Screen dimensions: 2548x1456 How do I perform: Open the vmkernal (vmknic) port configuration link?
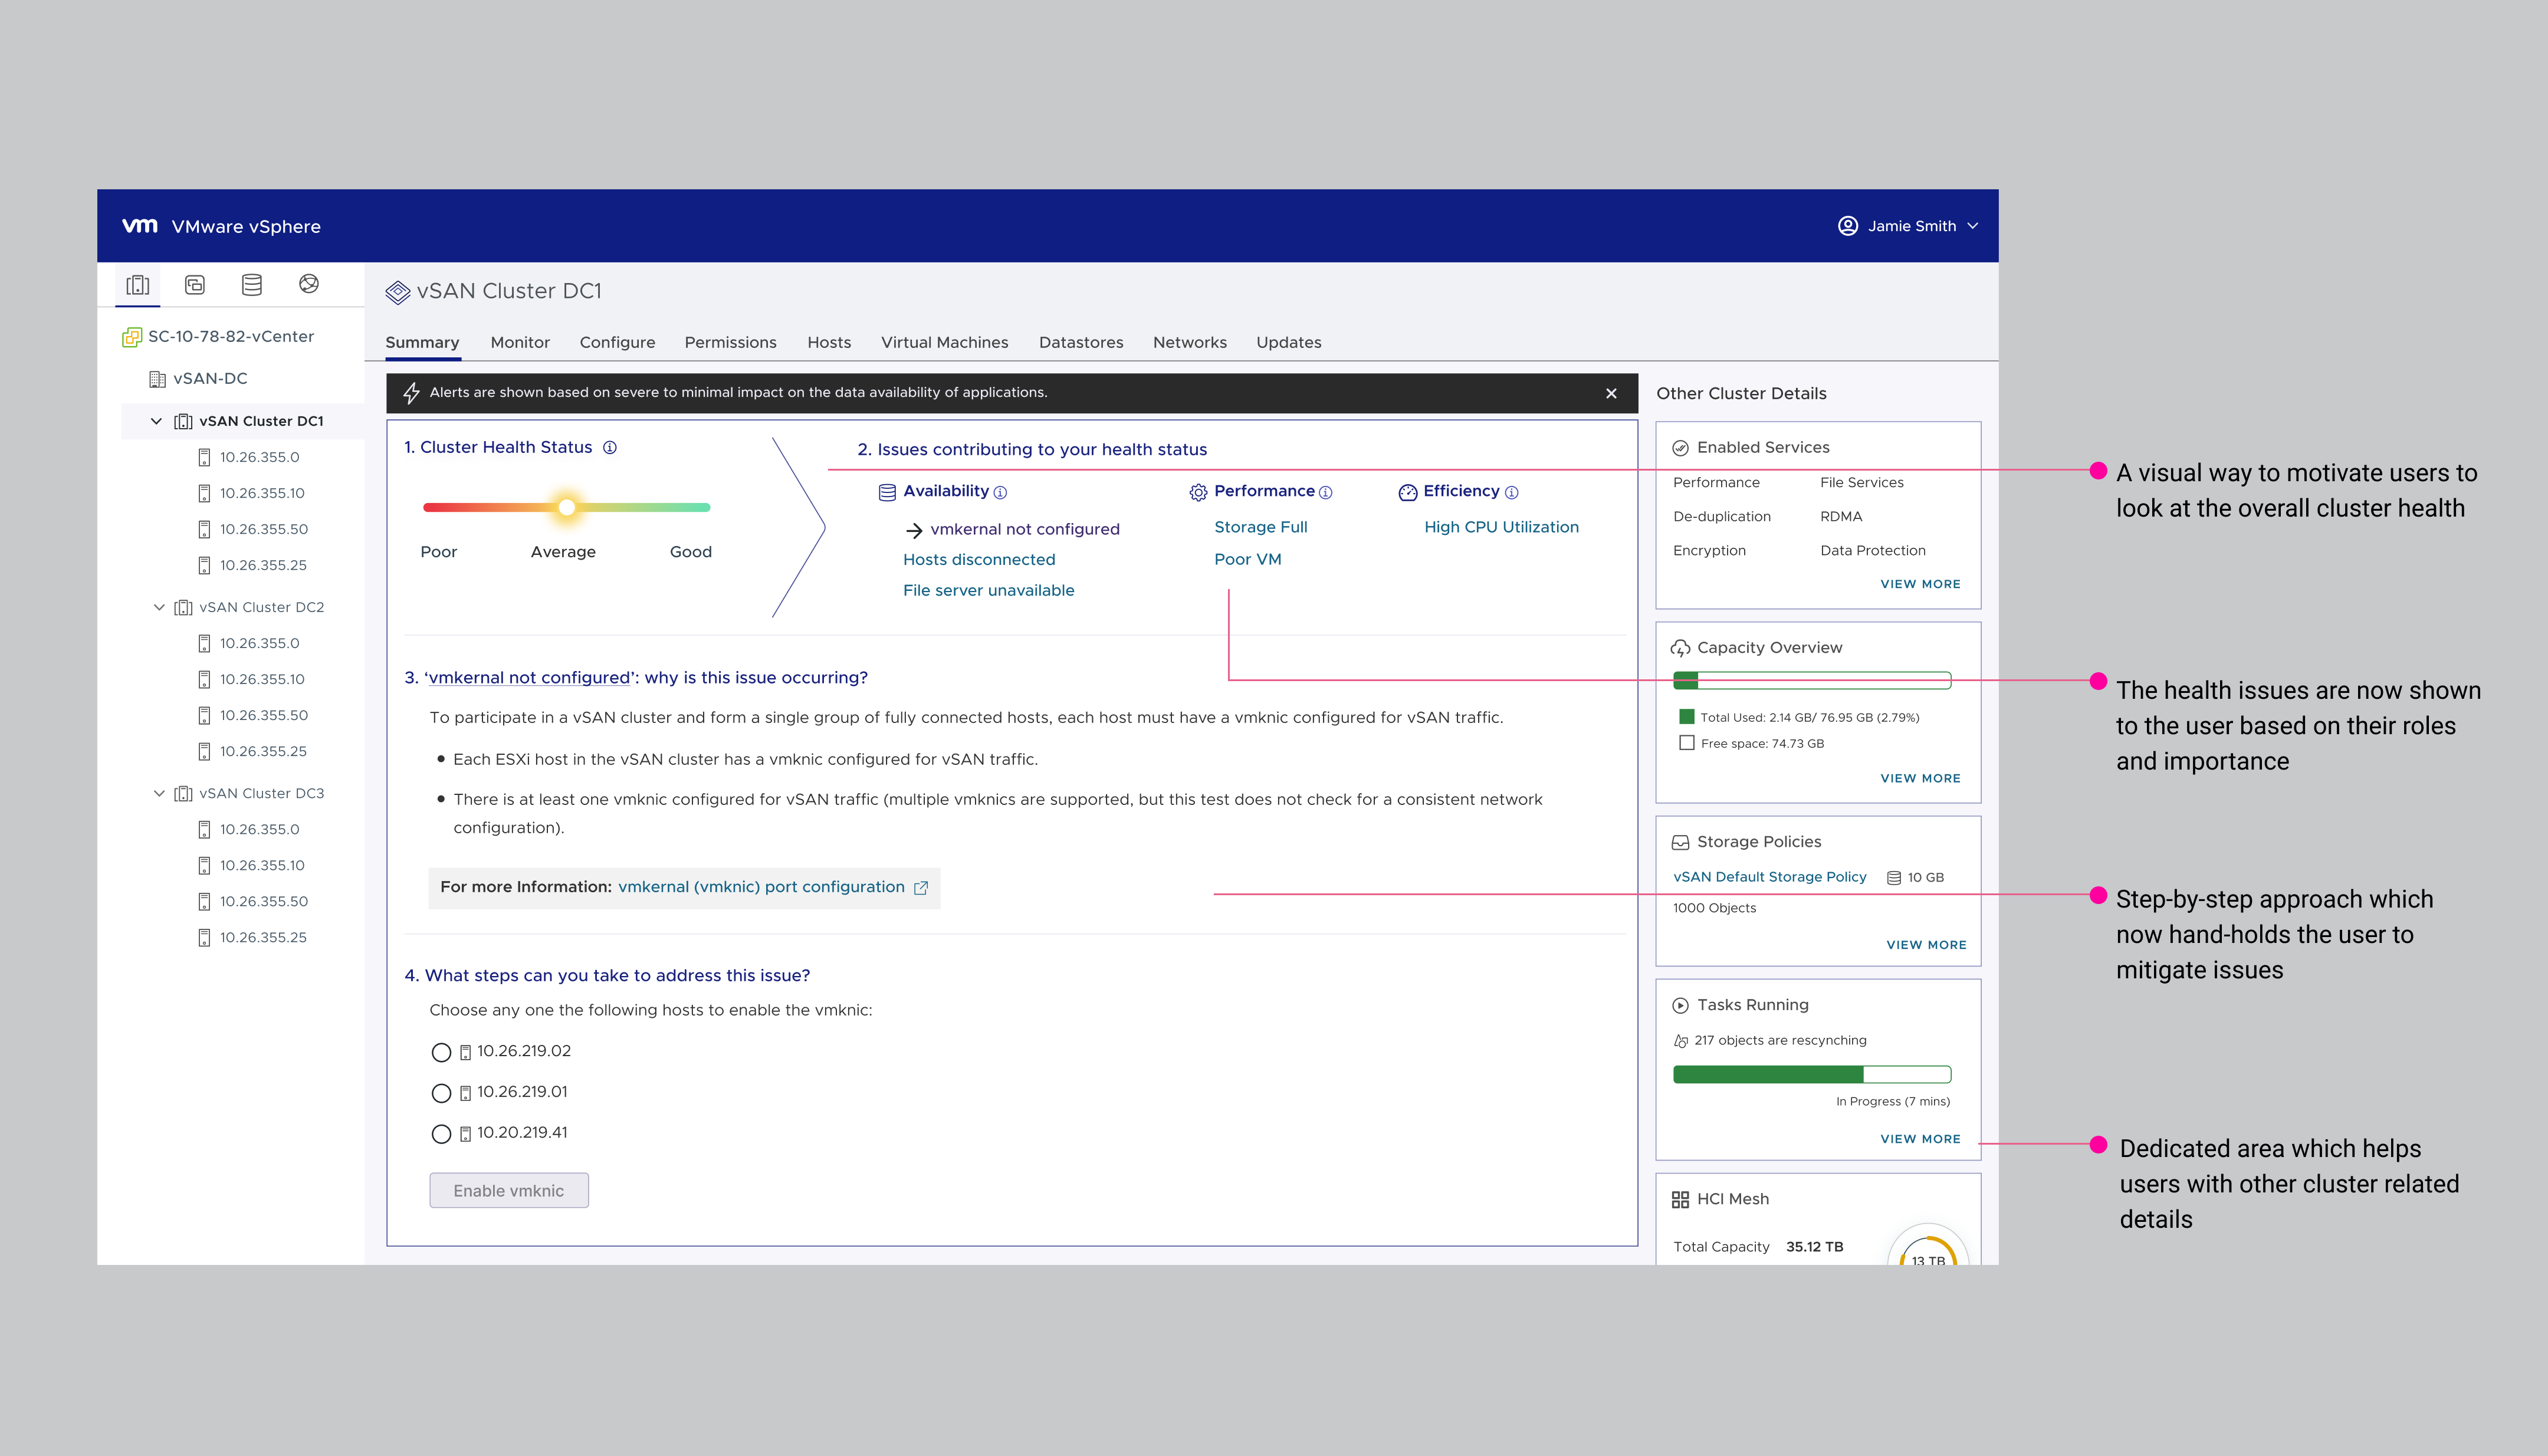pyautogui.click(x=761, y=887)
